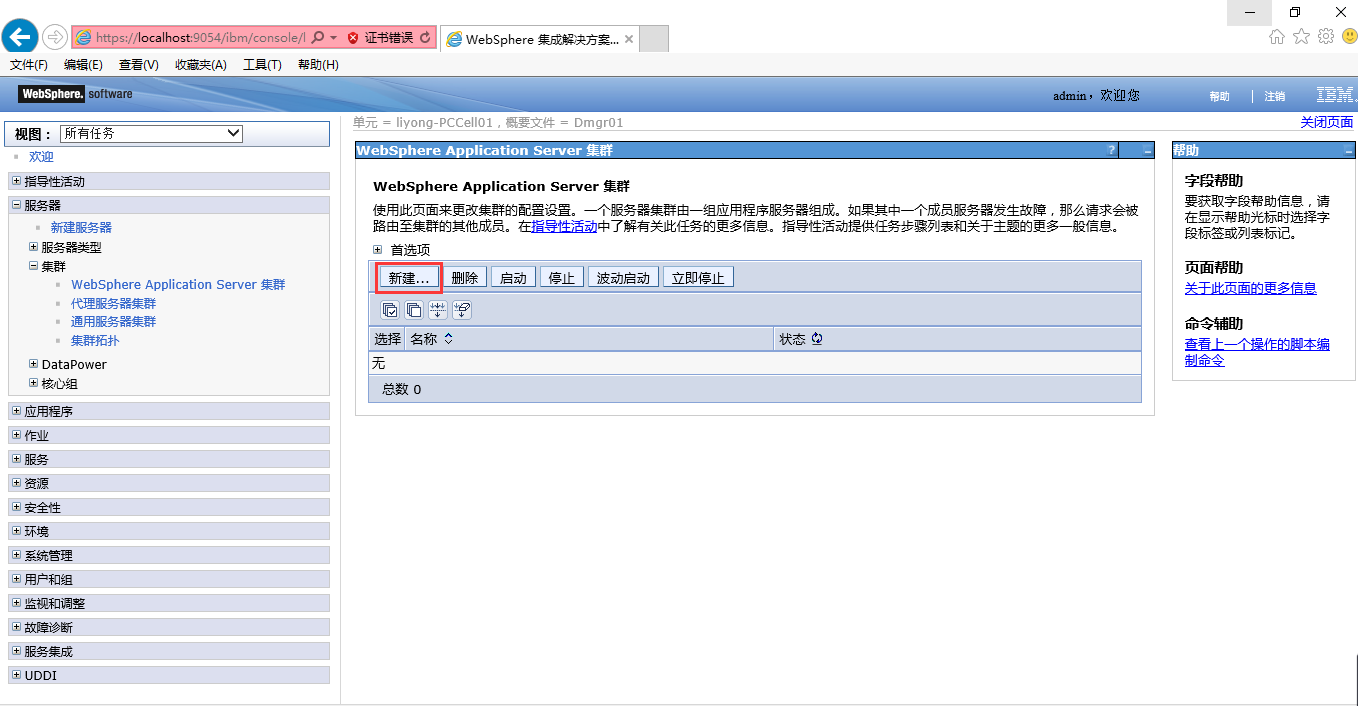
Task: Collapse the 集群 tree node
Action: [x=33, y=266]
